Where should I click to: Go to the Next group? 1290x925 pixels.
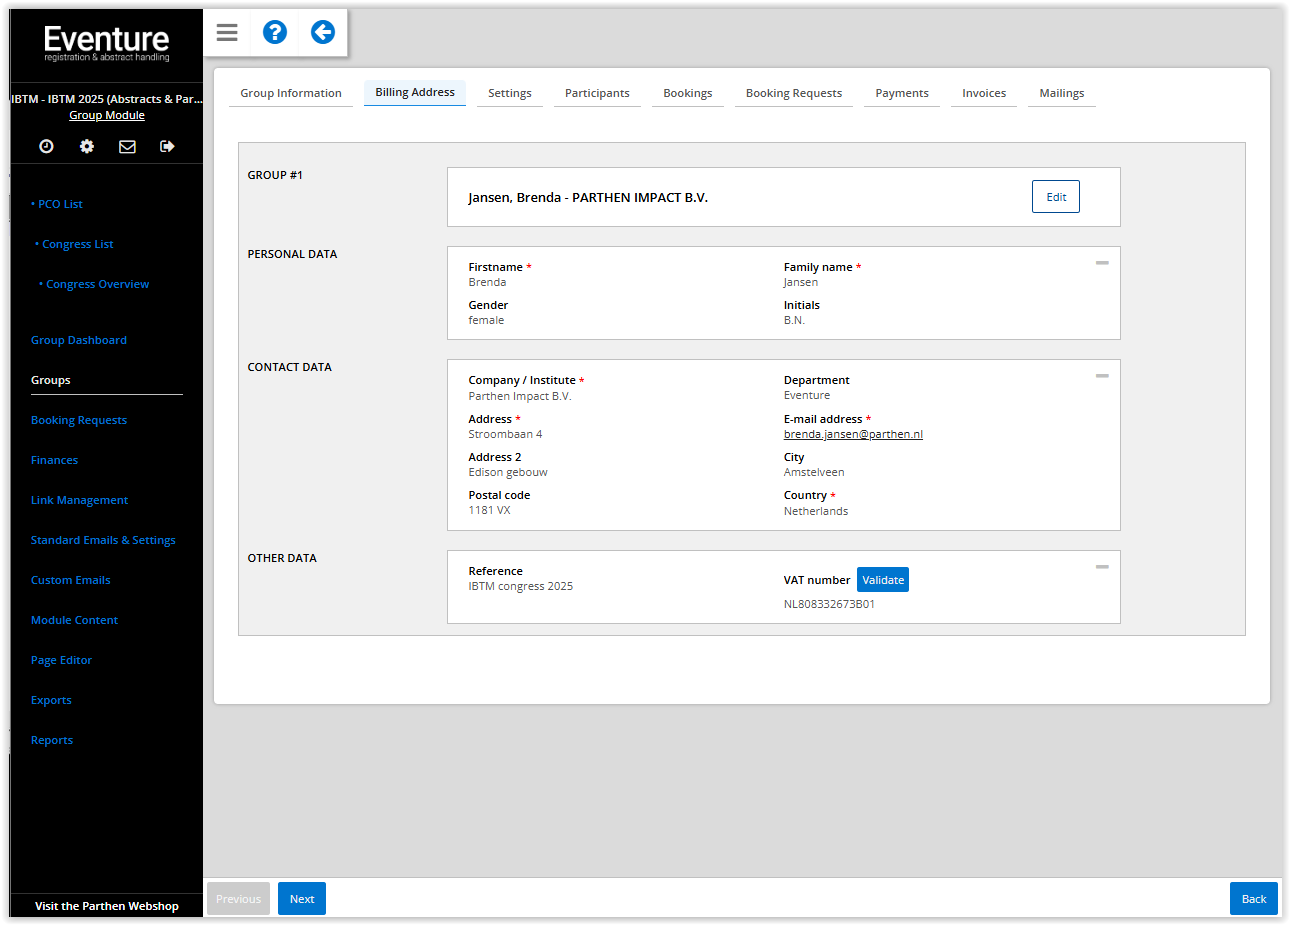tap(302, 899)
